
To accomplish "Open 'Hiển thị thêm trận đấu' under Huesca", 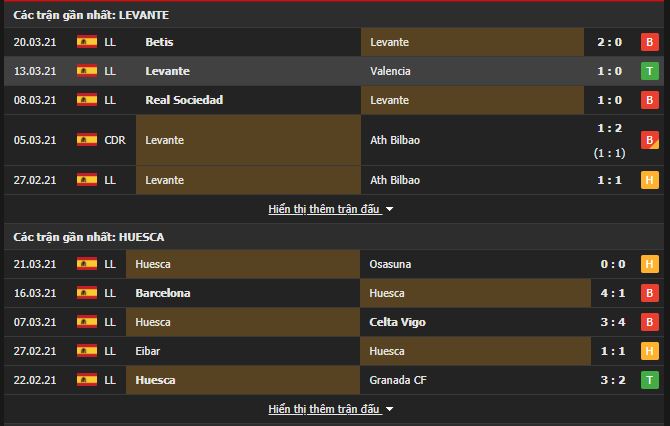I will (324, 409).
